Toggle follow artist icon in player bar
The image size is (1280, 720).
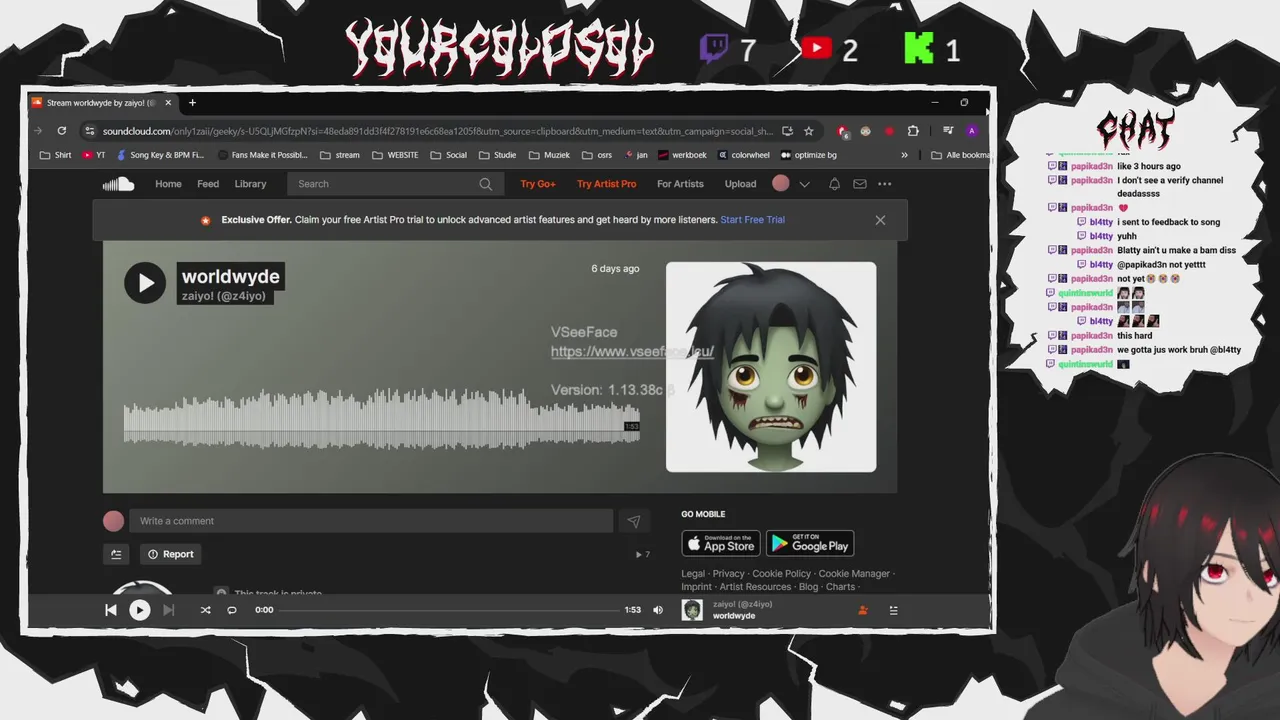(x=862, y=610)
